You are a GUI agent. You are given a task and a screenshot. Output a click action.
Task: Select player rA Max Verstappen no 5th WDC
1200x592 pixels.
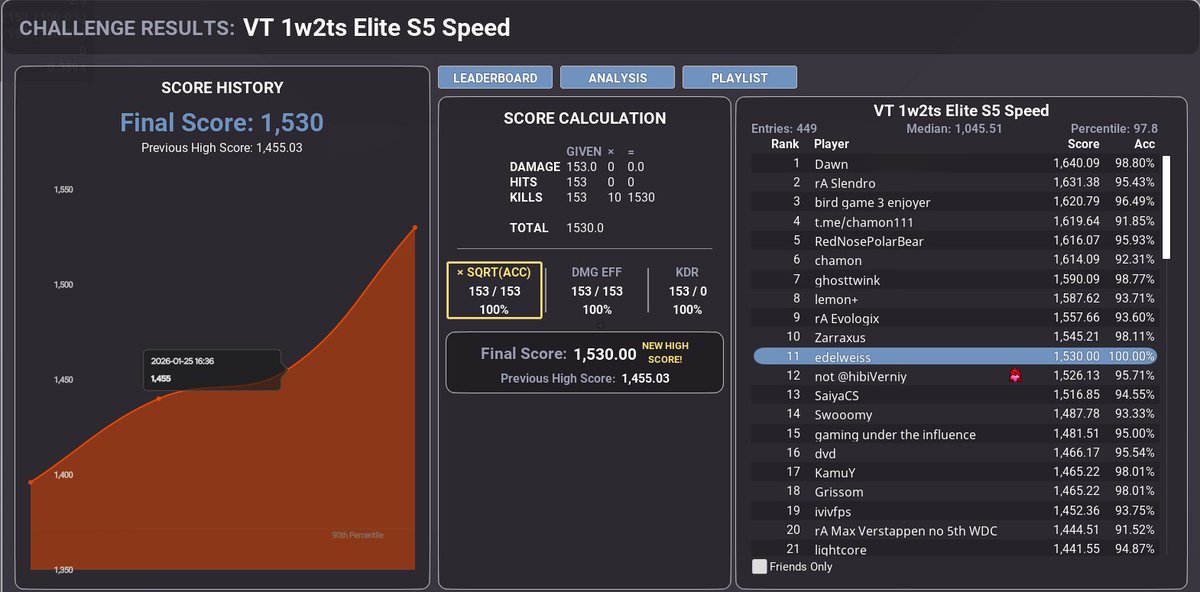pyautogui.click(x=955, y=530)
